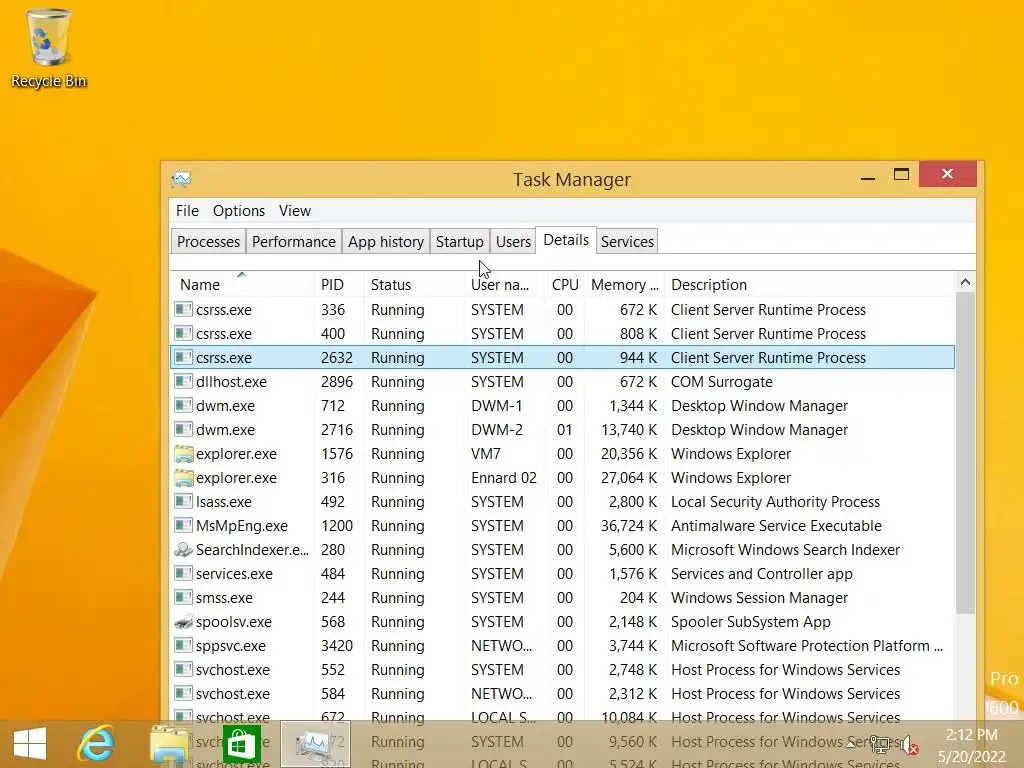1024x768 pixels.
Task: Click the icon of dllhost.exe
Action: [x=184, y=381]
